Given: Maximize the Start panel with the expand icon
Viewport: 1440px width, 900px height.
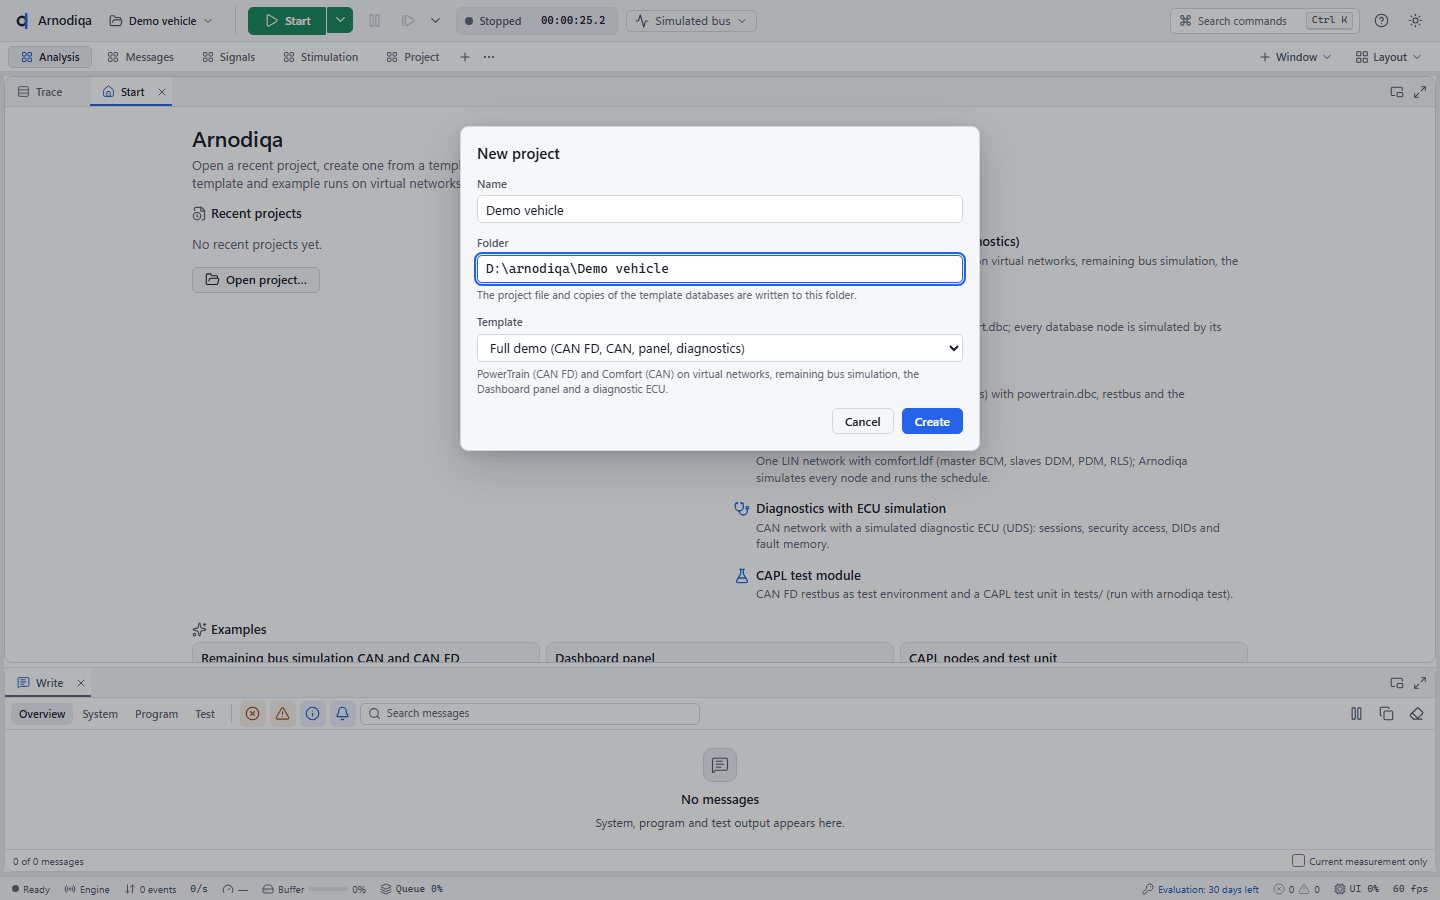Looking at the screenshot, I should click(x=1419, y=92).
